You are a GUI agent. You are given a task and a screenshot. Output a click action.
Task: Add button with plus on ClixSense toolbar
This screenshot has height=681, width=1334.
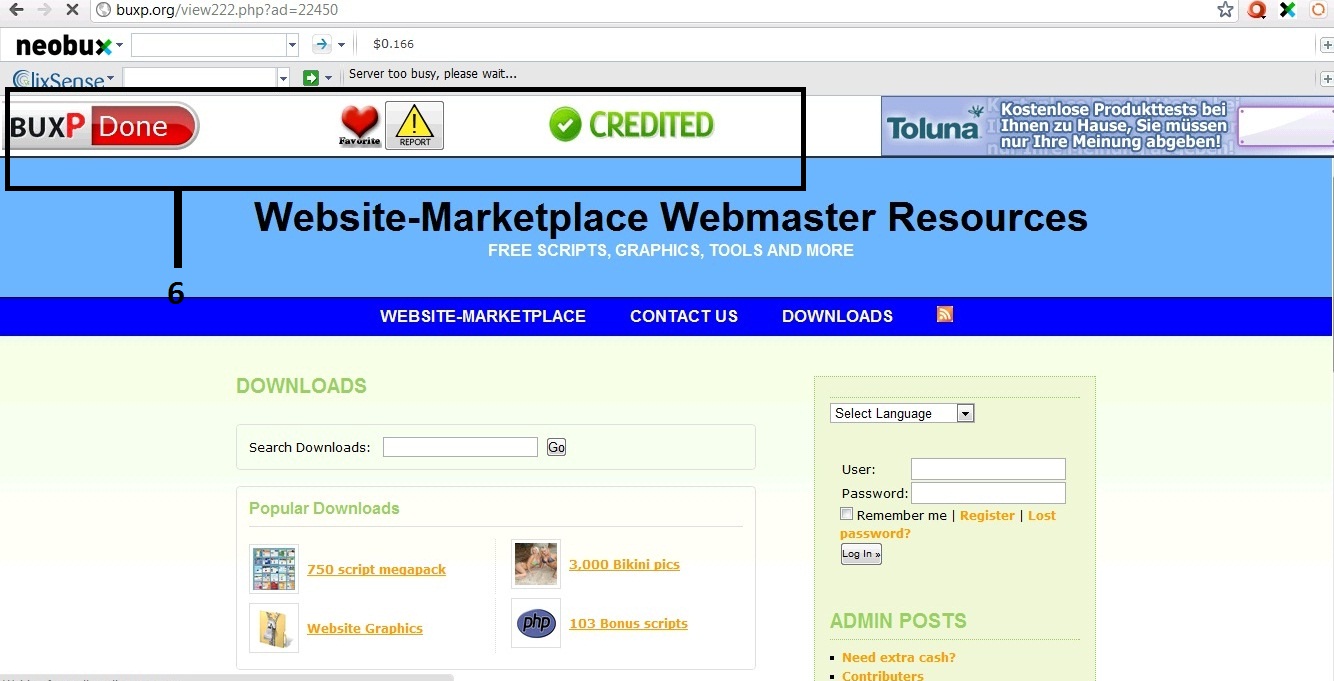coord(1326,78)
